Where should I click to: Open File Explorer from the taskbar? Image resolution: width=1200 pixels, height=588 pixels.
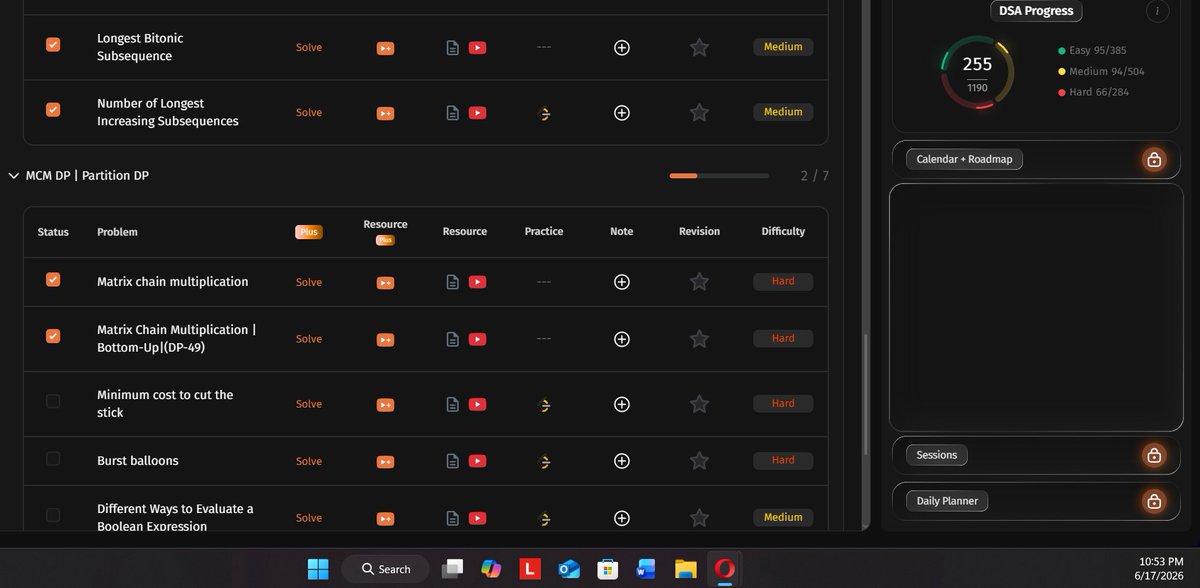click(685, 569)
